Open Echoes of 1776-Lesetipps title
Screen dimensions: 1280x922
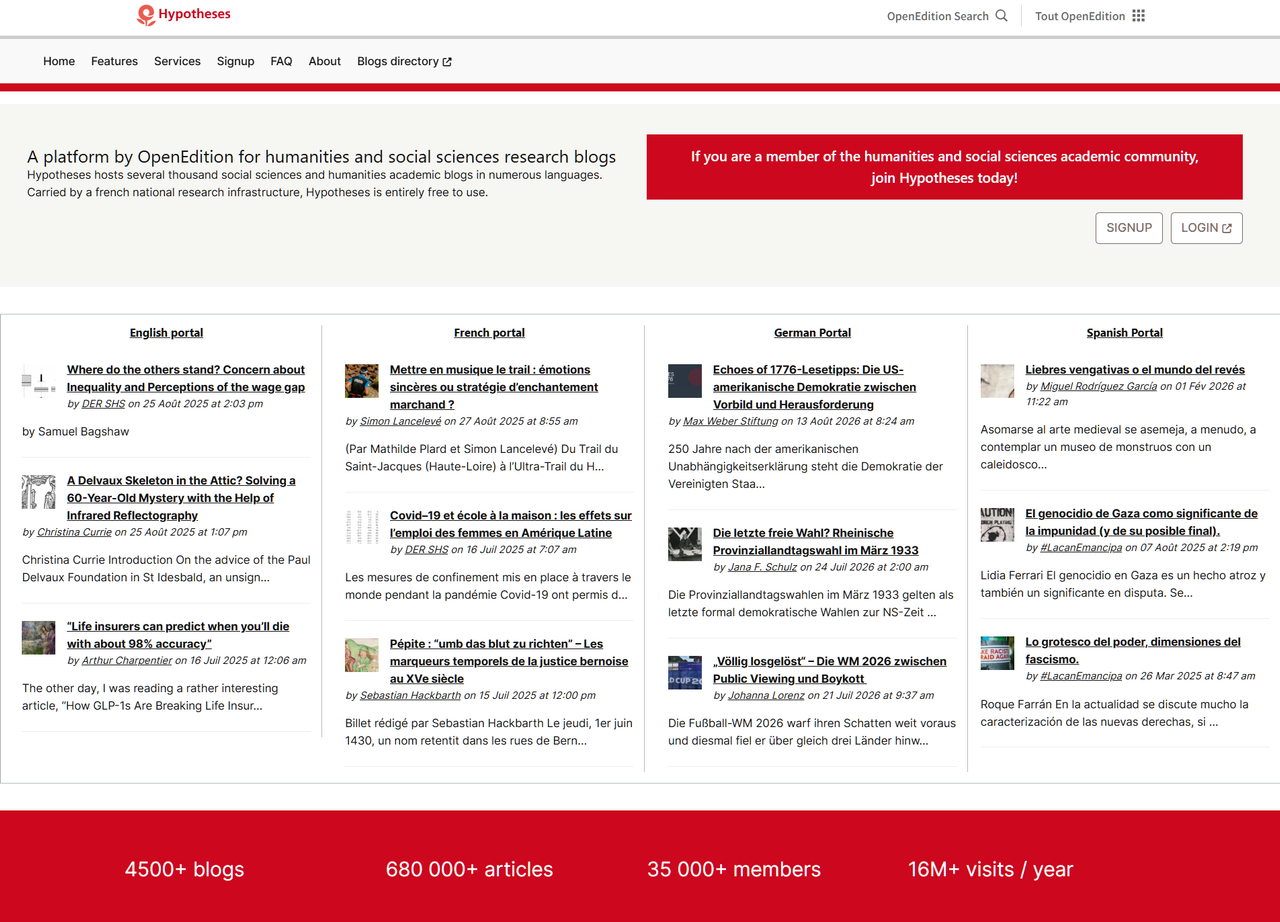coord(814,387)
